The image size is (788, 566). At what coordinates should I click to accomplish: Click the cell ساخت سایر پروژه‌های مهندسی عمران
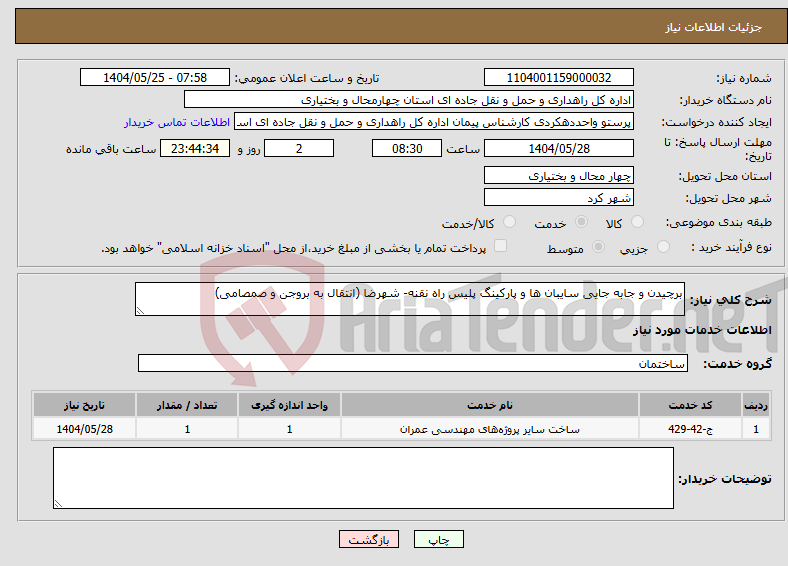489,429
